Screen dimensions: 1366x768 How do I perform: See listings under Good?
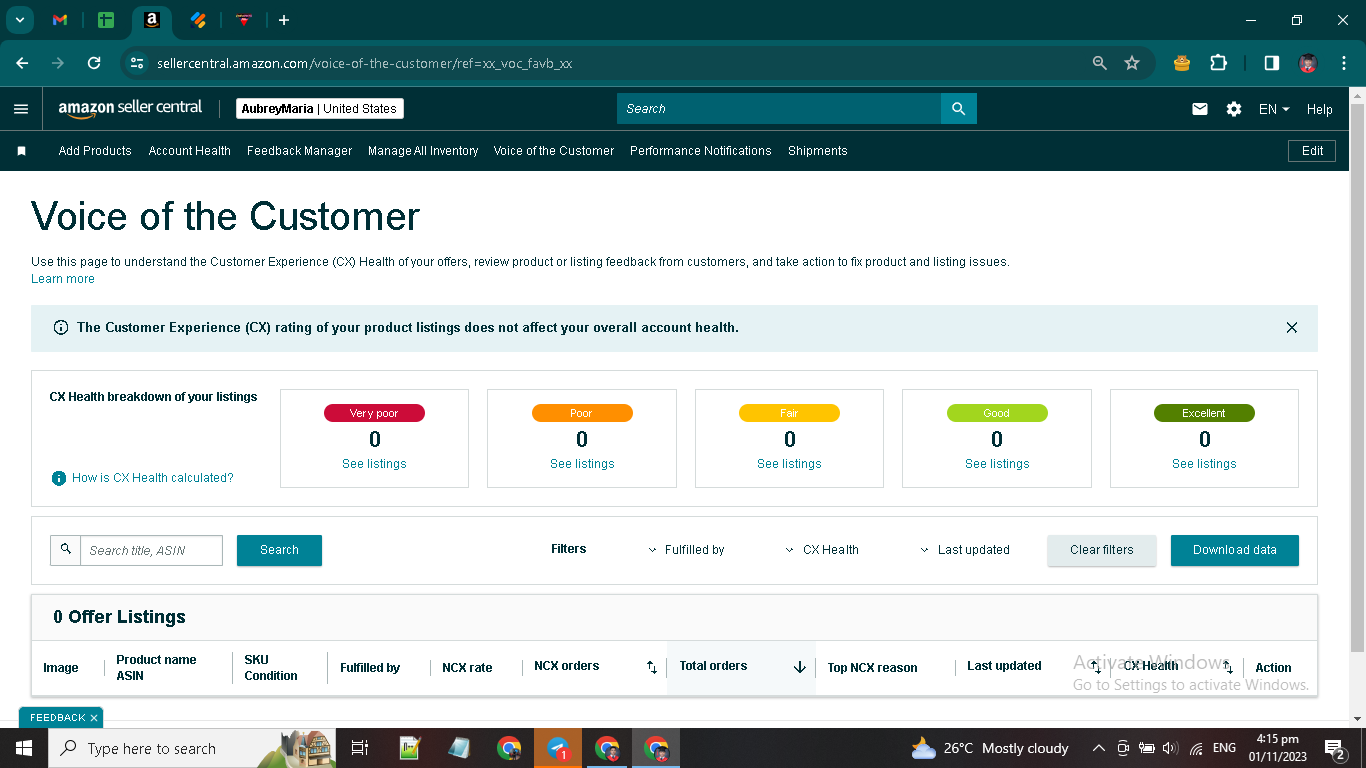click(x=997, y=464)
